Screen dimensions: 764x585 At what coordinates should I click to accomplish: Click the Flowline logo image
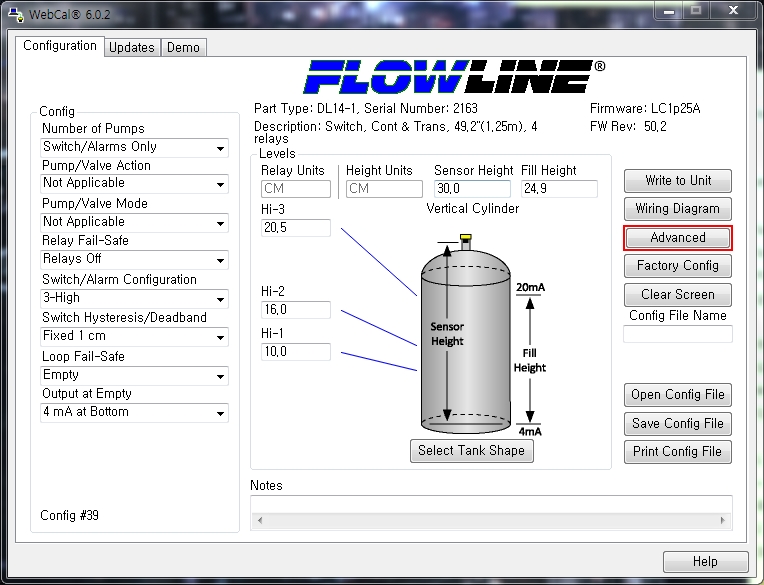(x=455, y=77)
